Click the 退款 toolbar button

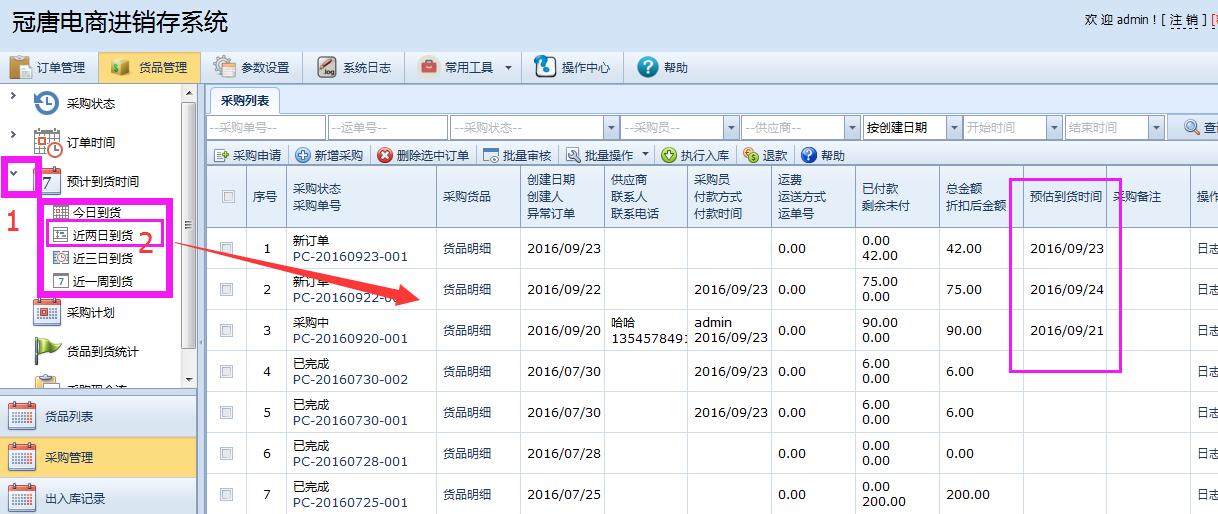765,155
